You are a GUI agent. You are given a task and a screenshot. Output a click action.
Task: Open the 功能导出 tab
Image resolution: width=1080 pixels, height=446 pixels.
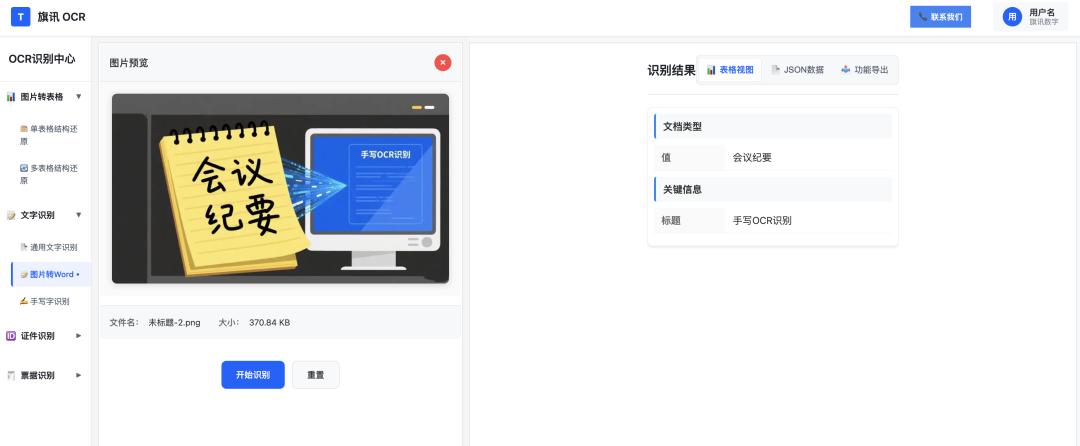click(864, 70)
